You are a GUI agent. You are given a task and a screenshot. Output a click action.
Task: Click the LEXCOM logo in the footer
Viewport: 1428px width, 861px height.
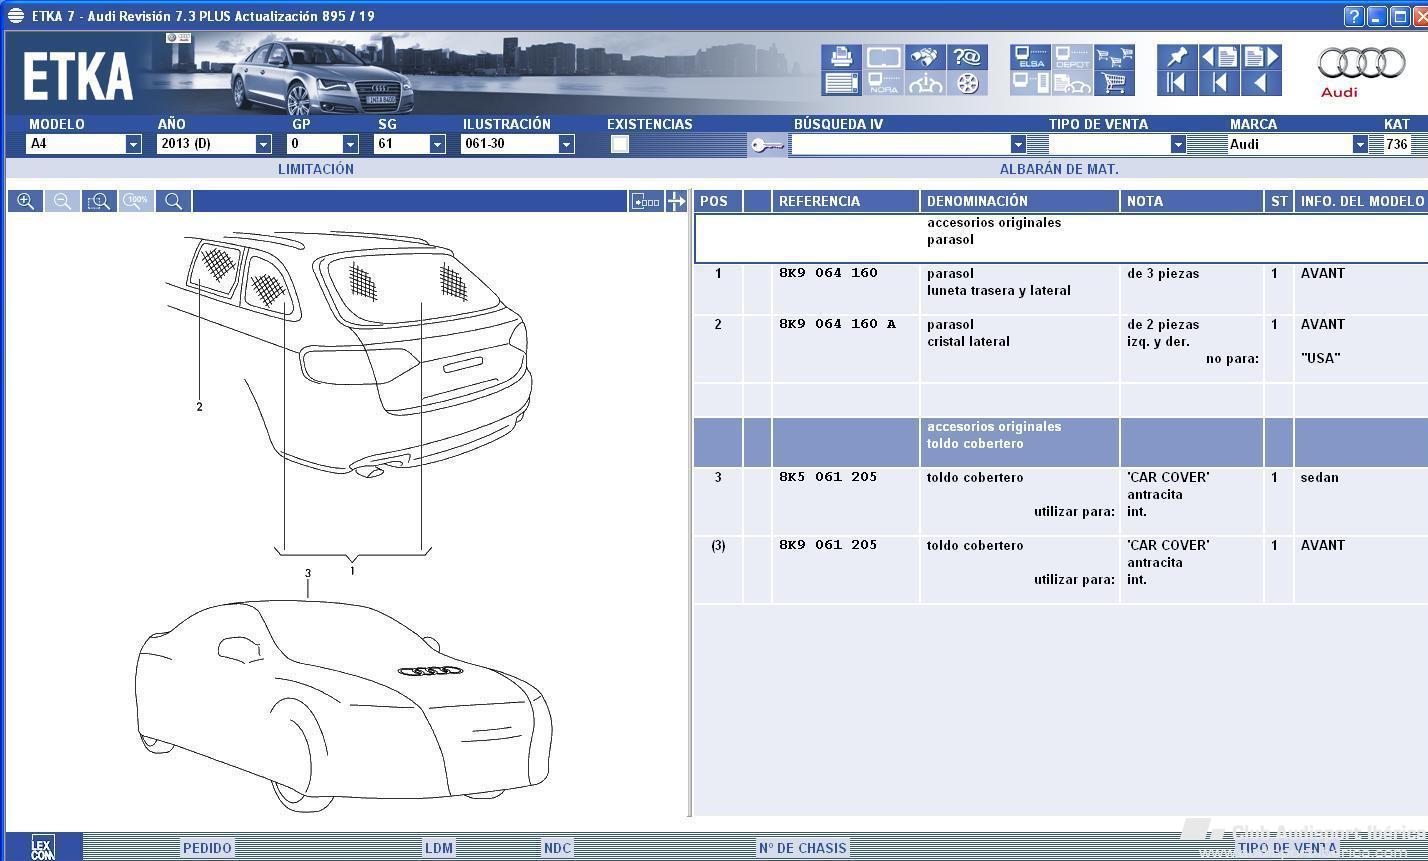pyautogui.click(x=43, y=848)
